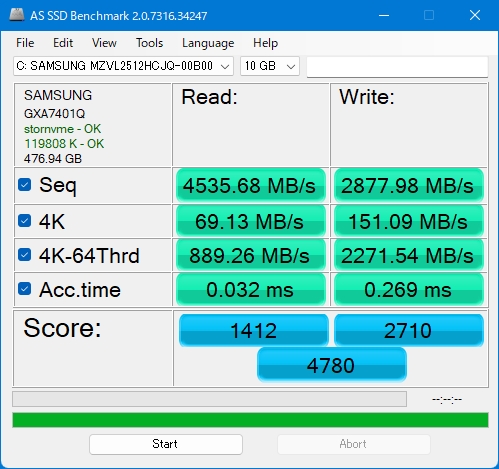Minimize the AS SSD Benchmark window
499x469 pixels.
(x=384, y=15)
